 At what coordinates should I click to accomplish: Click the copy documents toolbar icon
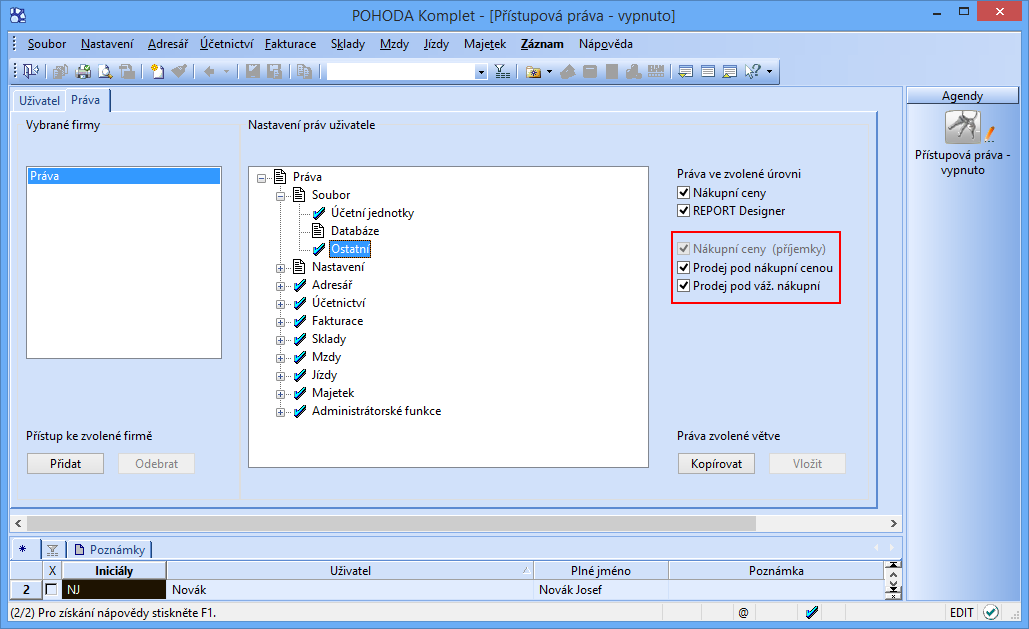click(x=304, y=71)
